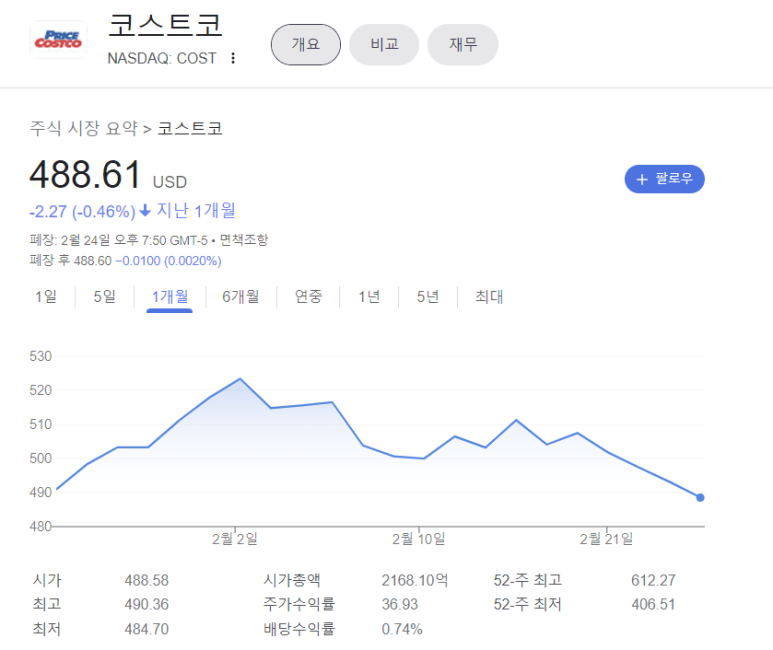The image size is (773, 650).
Task: Switch to the 비교 compare tab
Action: (384, 44)
